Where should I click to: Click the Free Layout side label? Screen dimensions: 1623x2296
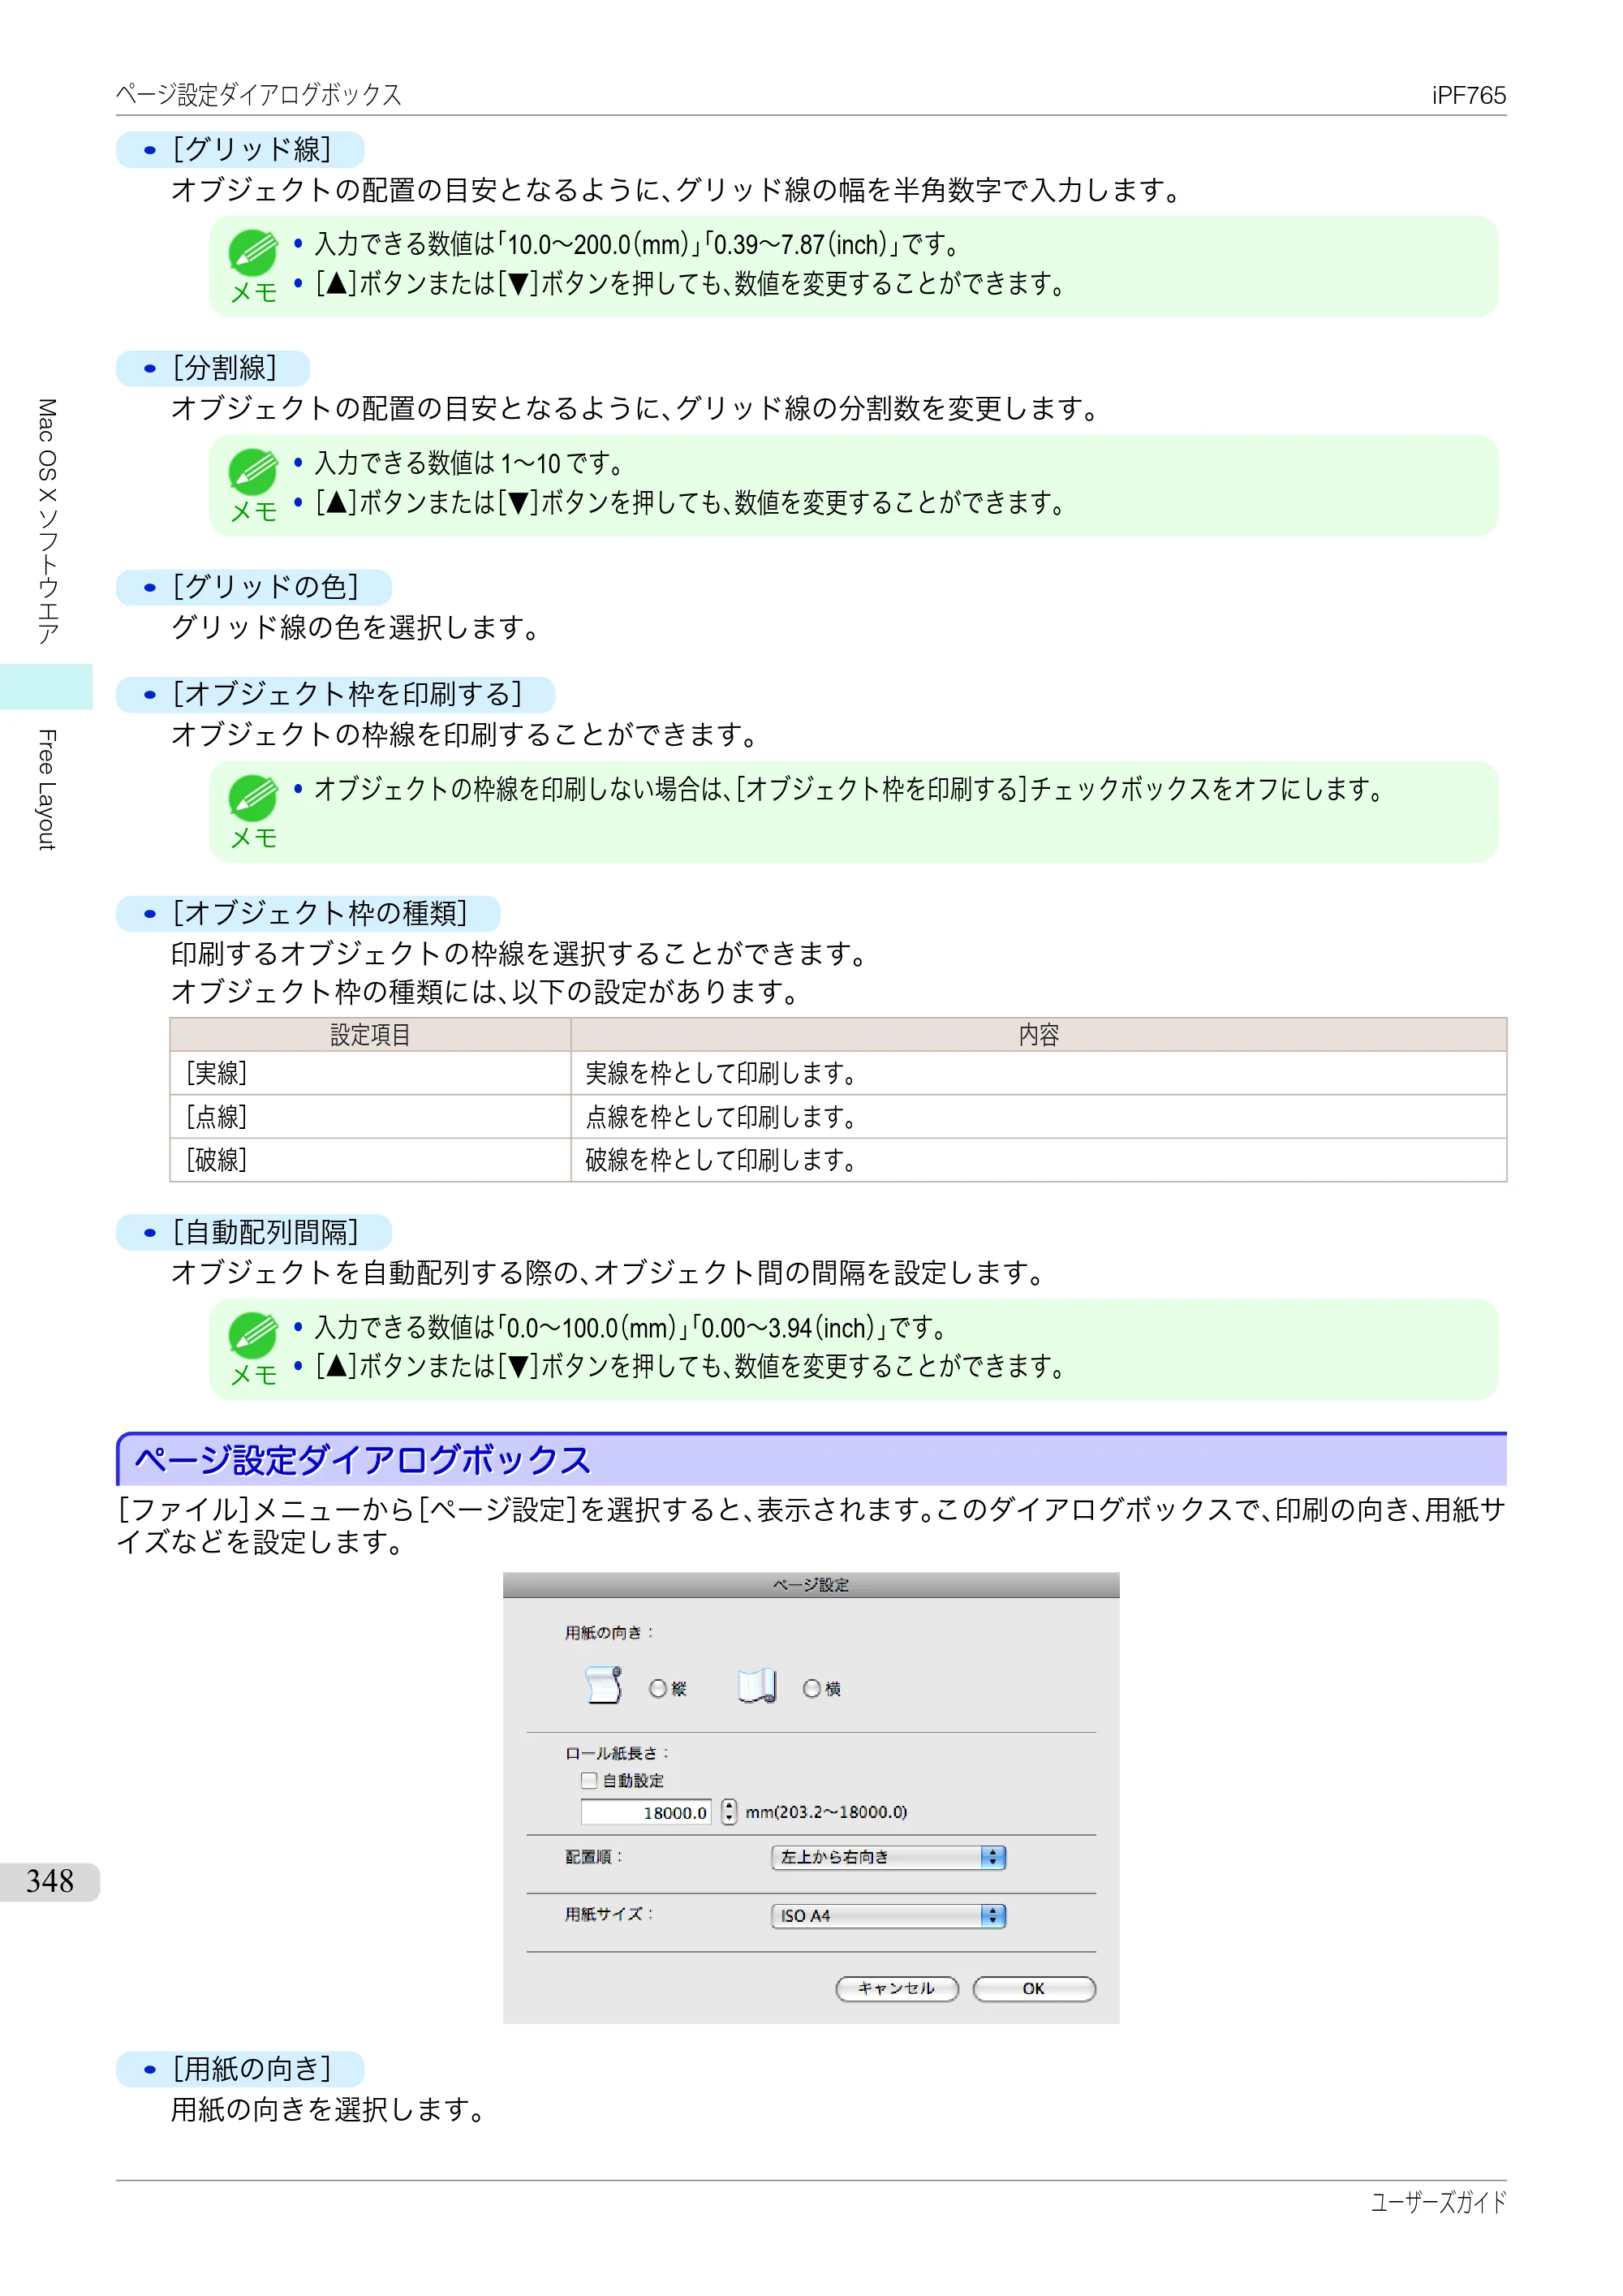pos(47,790)
